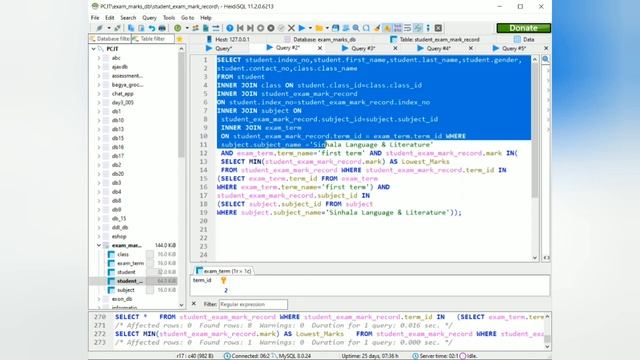Open the Tools menu
This screenshot has width=640, height=360.
tap(169, 18)
